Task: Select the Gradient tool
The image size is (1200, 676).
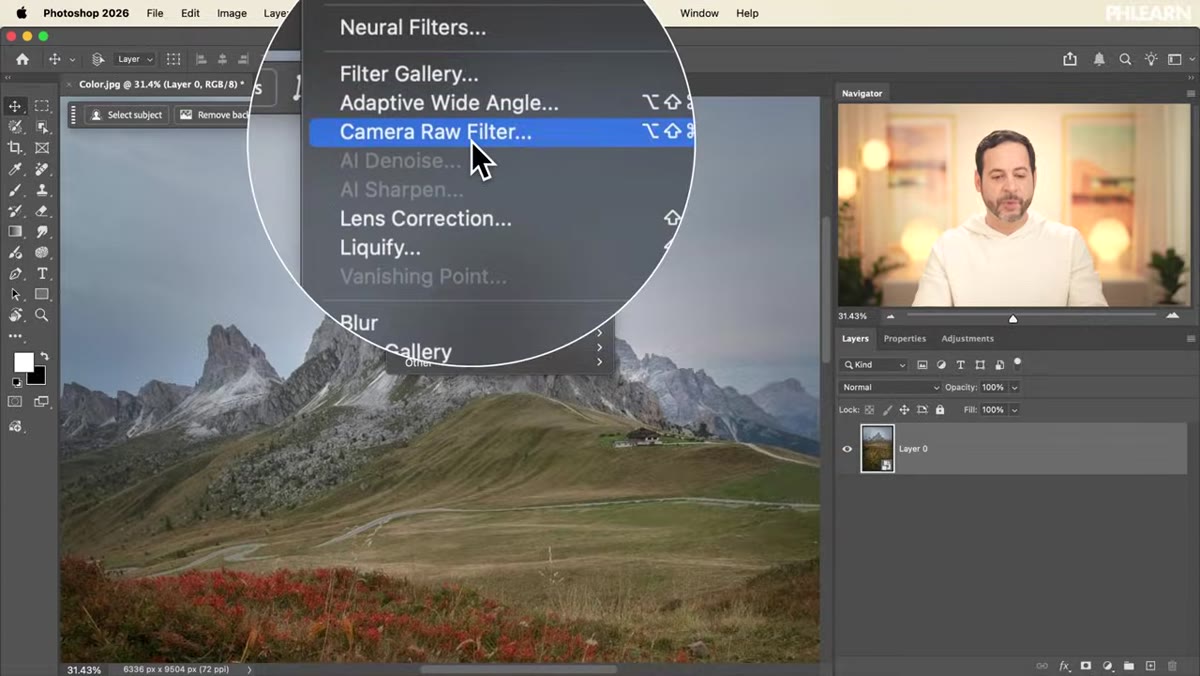Action: [x=15, y=232]
